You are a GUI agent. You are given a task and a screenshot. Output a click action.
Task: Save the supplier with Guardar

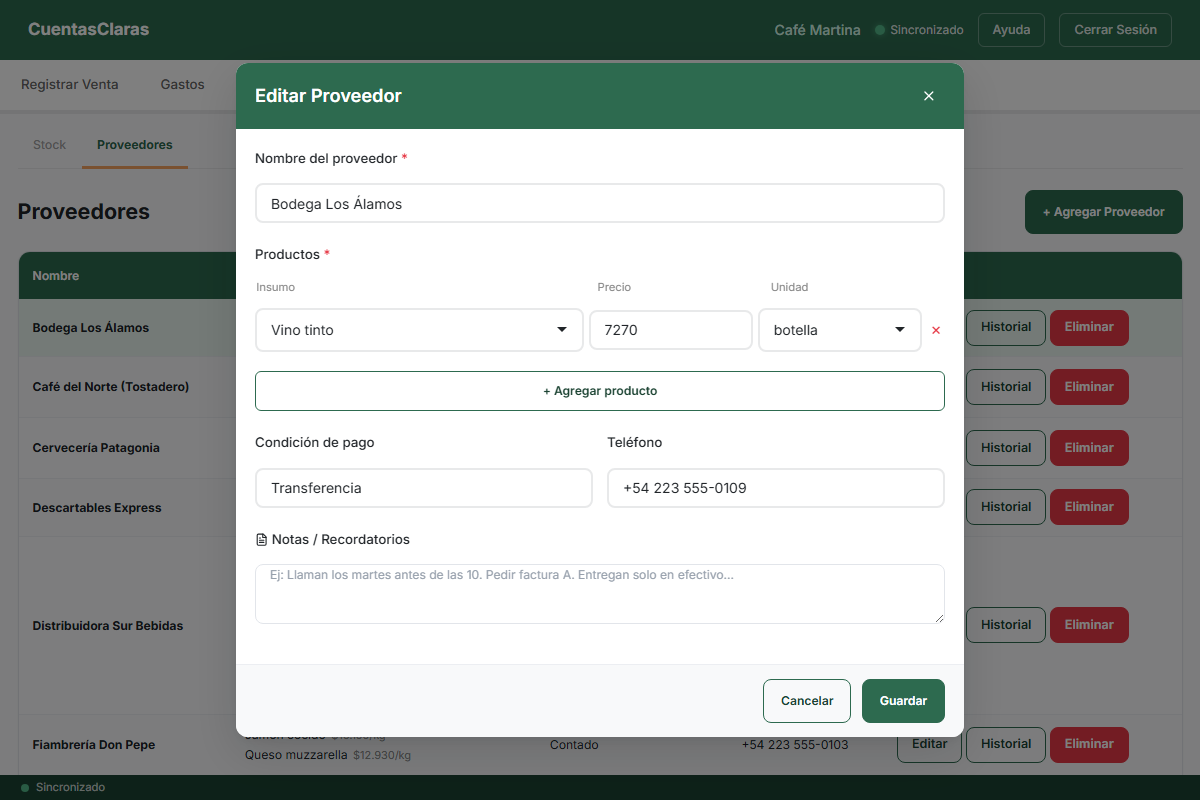click(x=903, y=701)
